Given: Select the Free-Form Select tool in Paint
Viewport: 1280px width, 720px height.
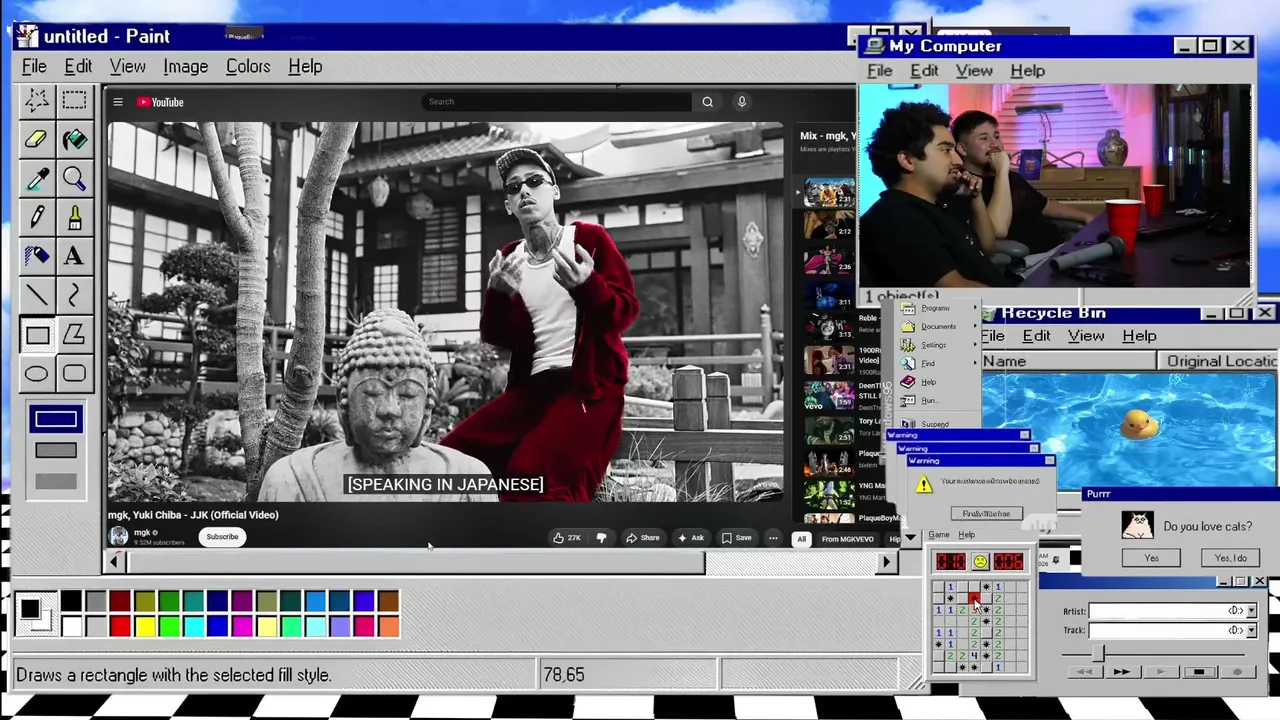Looking at the screenshot, I should 37,100.
